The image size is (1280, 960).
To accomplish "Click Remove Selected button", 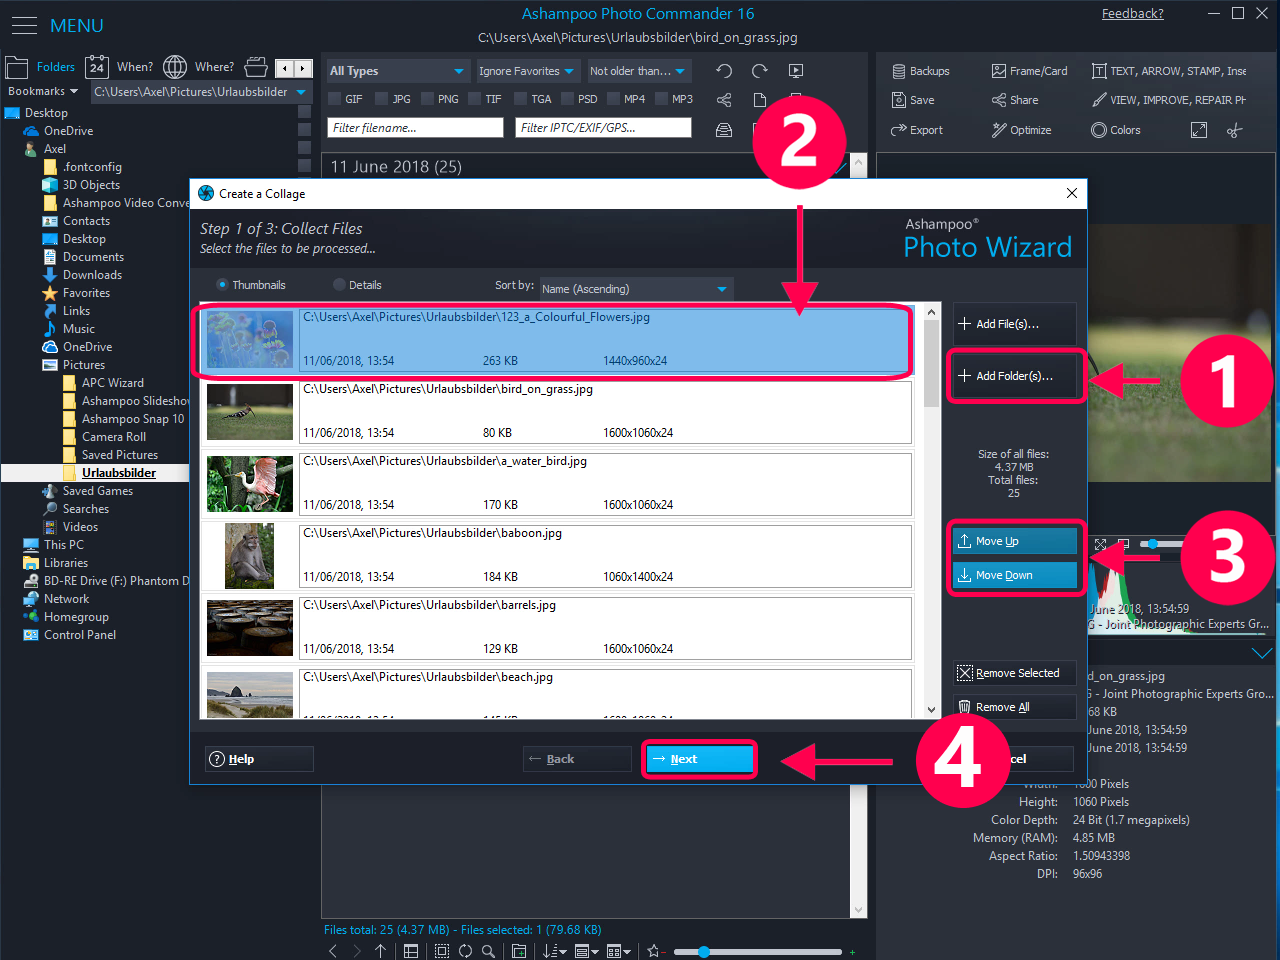I will tap(1014, 673).
